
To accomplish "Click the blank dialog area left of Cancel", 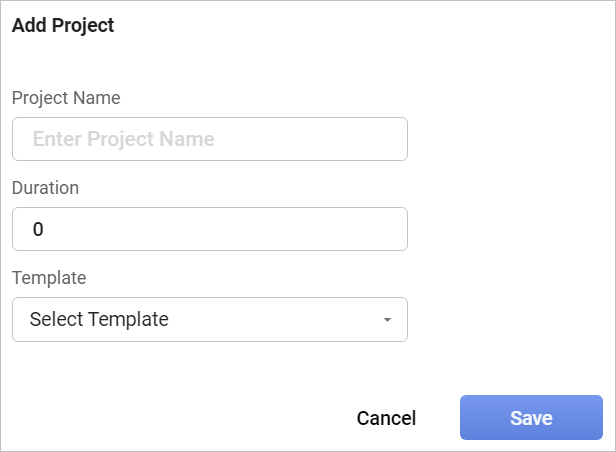I will point(180,418).
